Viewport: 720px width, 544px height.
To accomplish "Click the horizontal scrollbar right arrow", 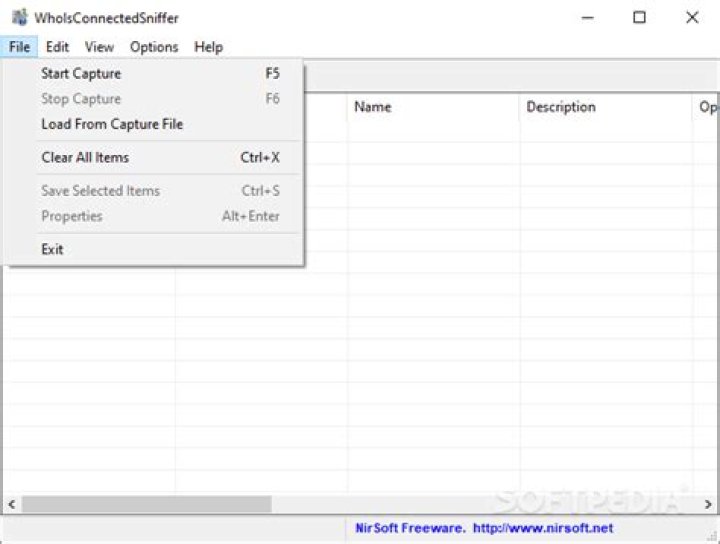I will pos(708,504).
